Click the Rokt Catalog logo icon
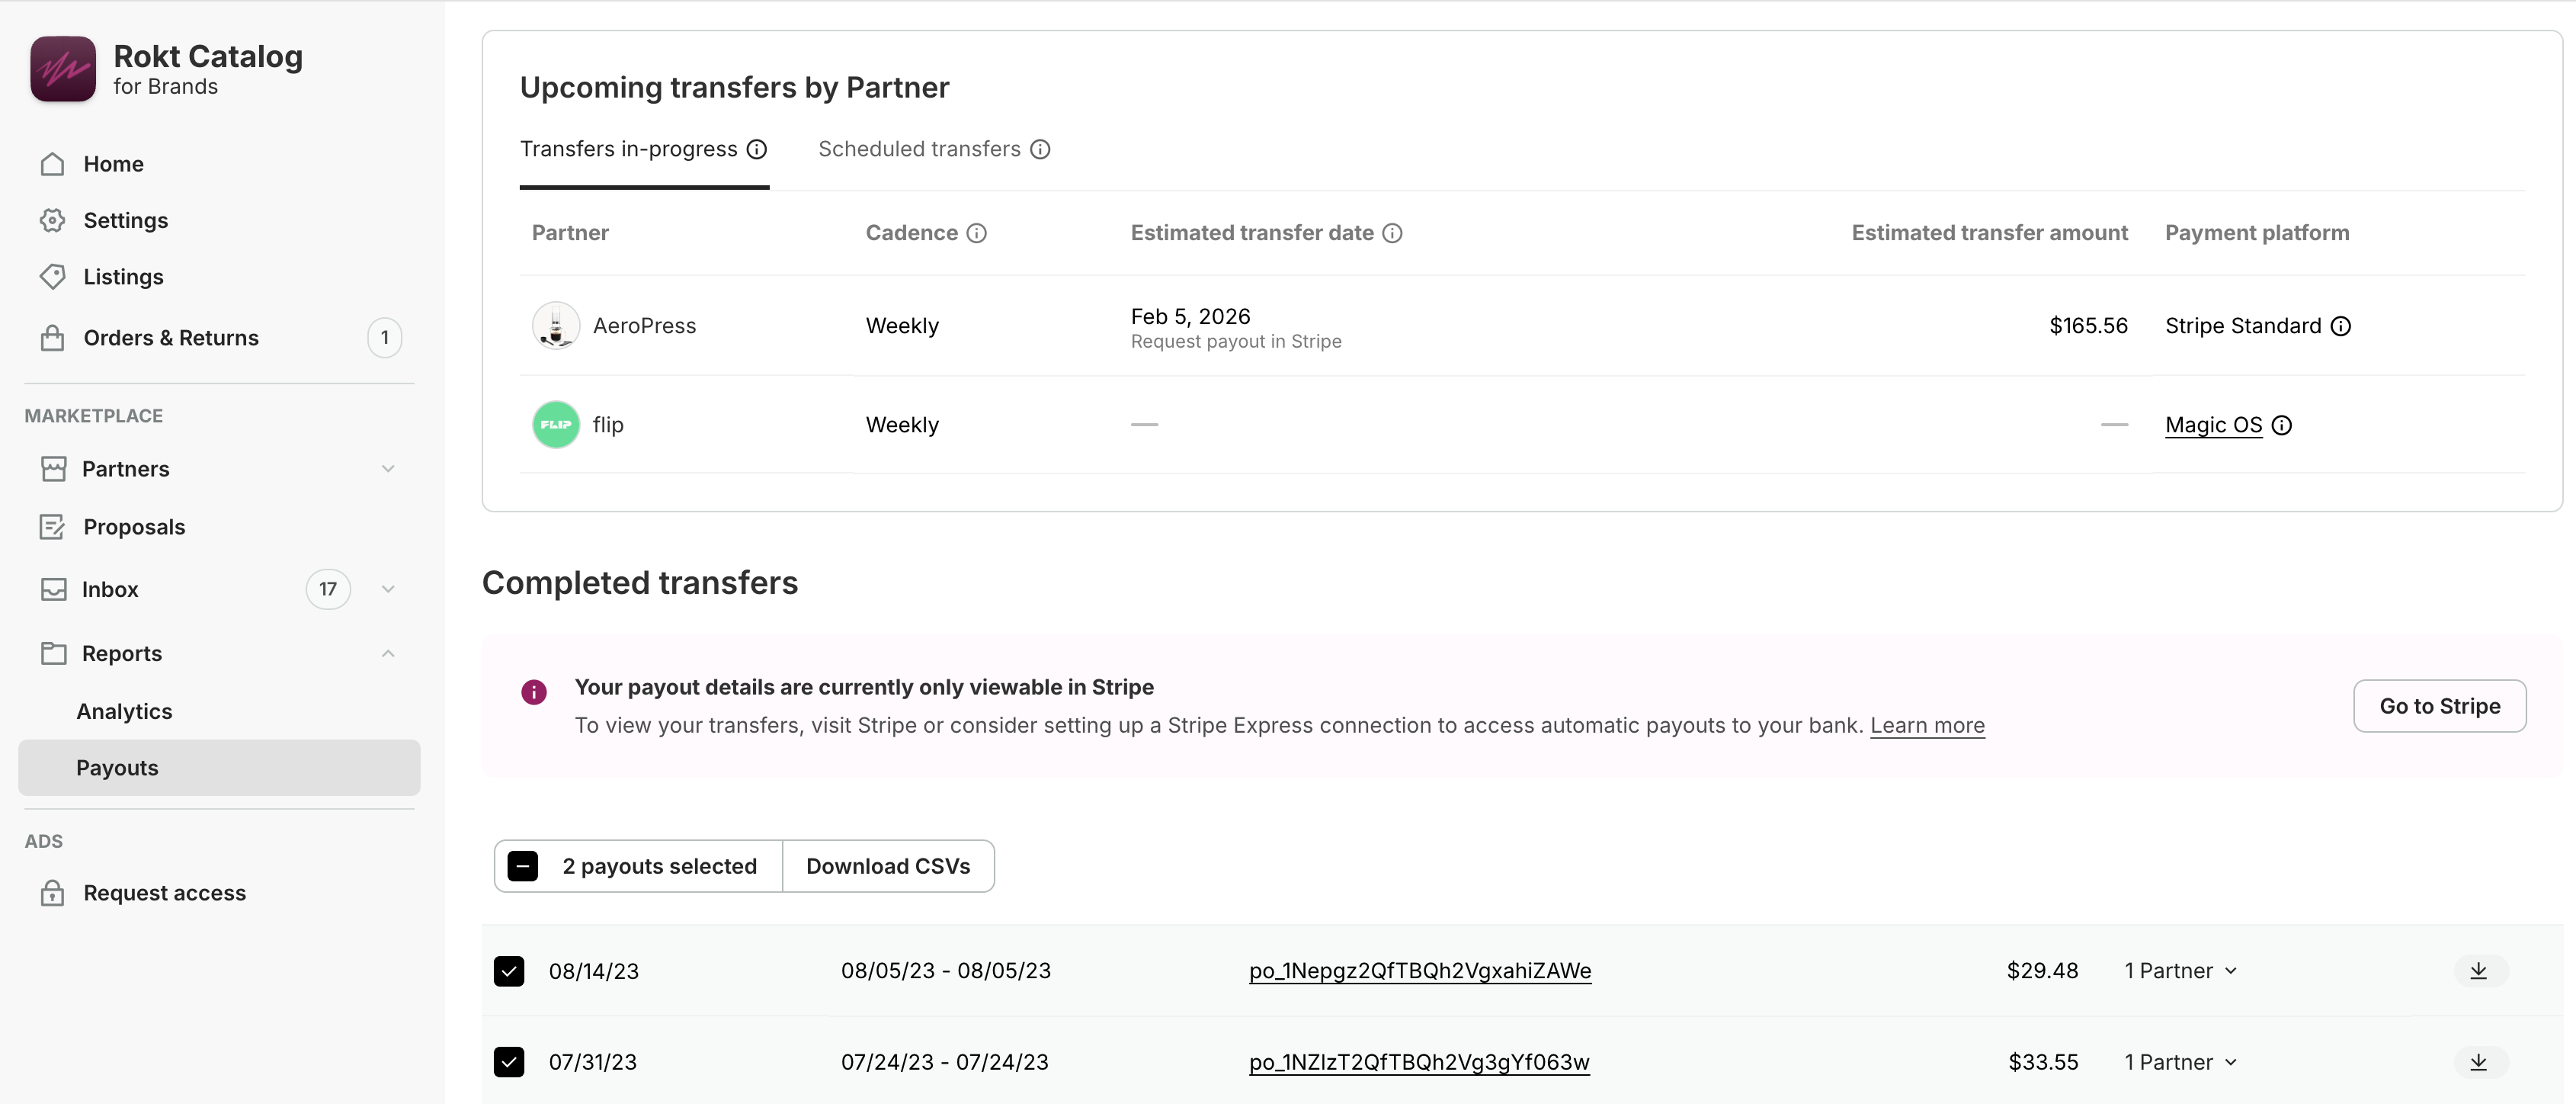 (x=63, y=69)
